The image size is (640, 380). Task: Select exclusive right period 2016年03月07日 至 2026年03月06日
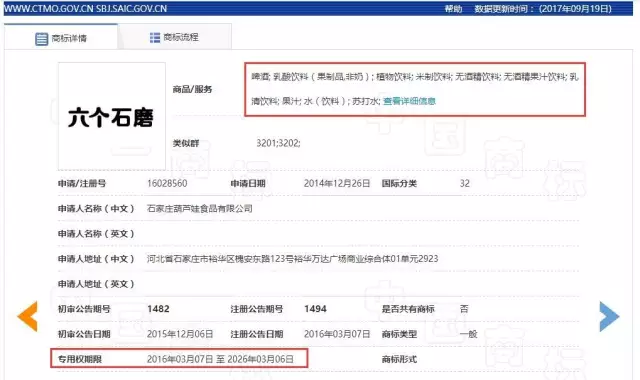point(220,359)
